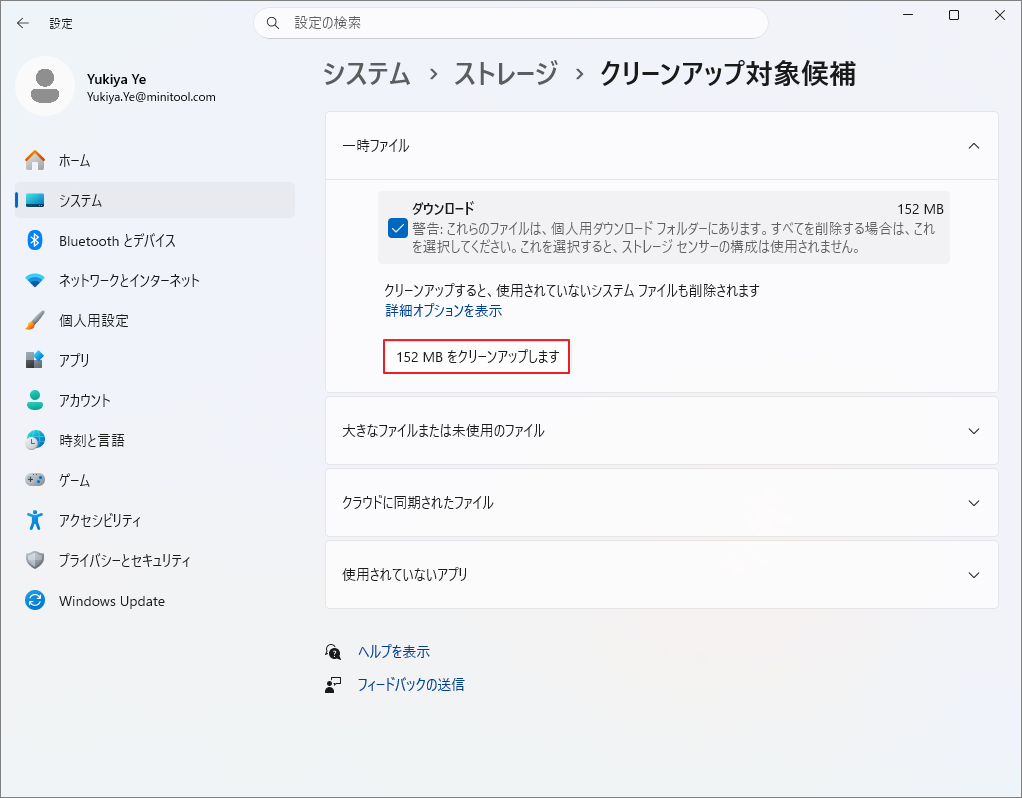The height and width of the screenshot is (798, 1022).
Task: Click the 時刻と言語 globe clock icon
Action: pyautogui.click(x=35, y=440)
